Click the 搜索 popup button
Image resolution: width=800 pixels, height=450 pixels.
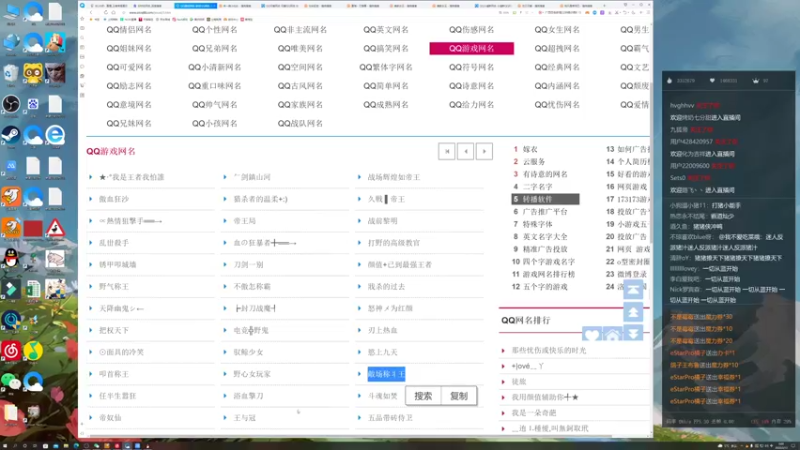click(x=423, y=396)
